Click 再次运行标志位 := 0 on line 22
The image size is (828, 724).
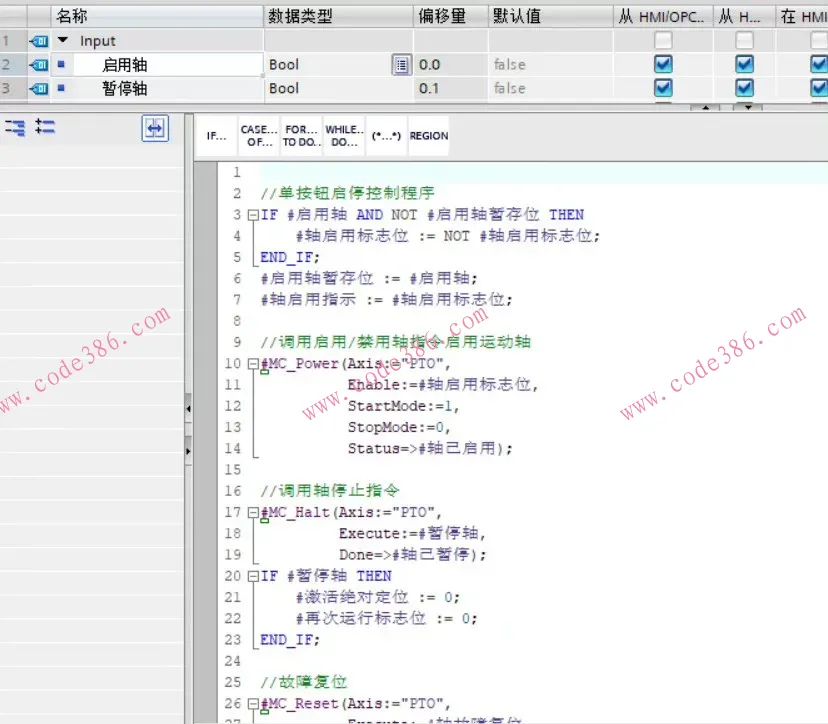point(387,618)
